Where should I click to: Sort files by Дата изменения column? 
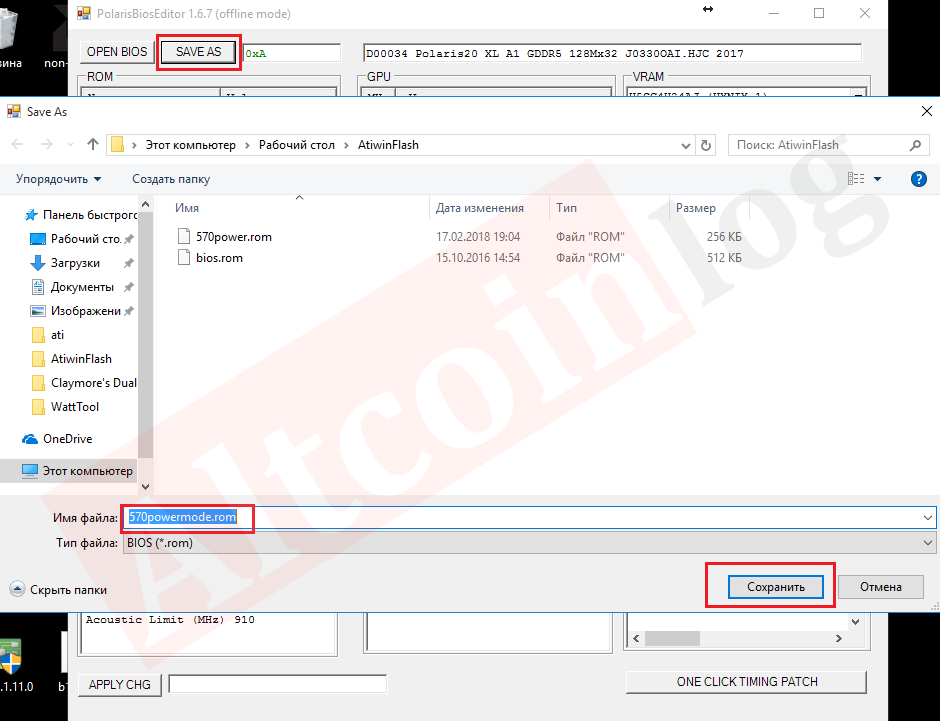point(480,208)
